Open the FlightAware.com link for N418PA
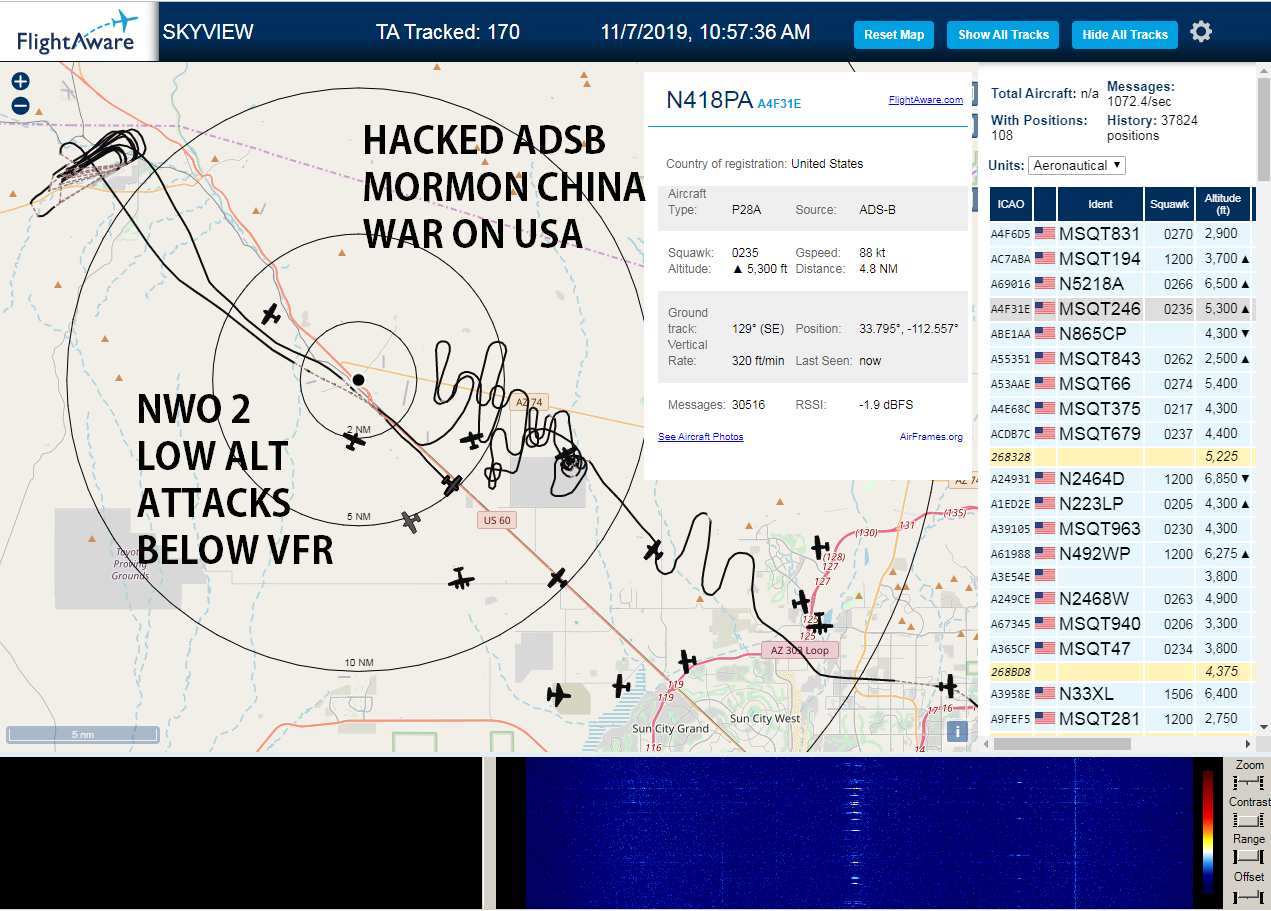This screenshot has width=1271, height=911. 926,99
